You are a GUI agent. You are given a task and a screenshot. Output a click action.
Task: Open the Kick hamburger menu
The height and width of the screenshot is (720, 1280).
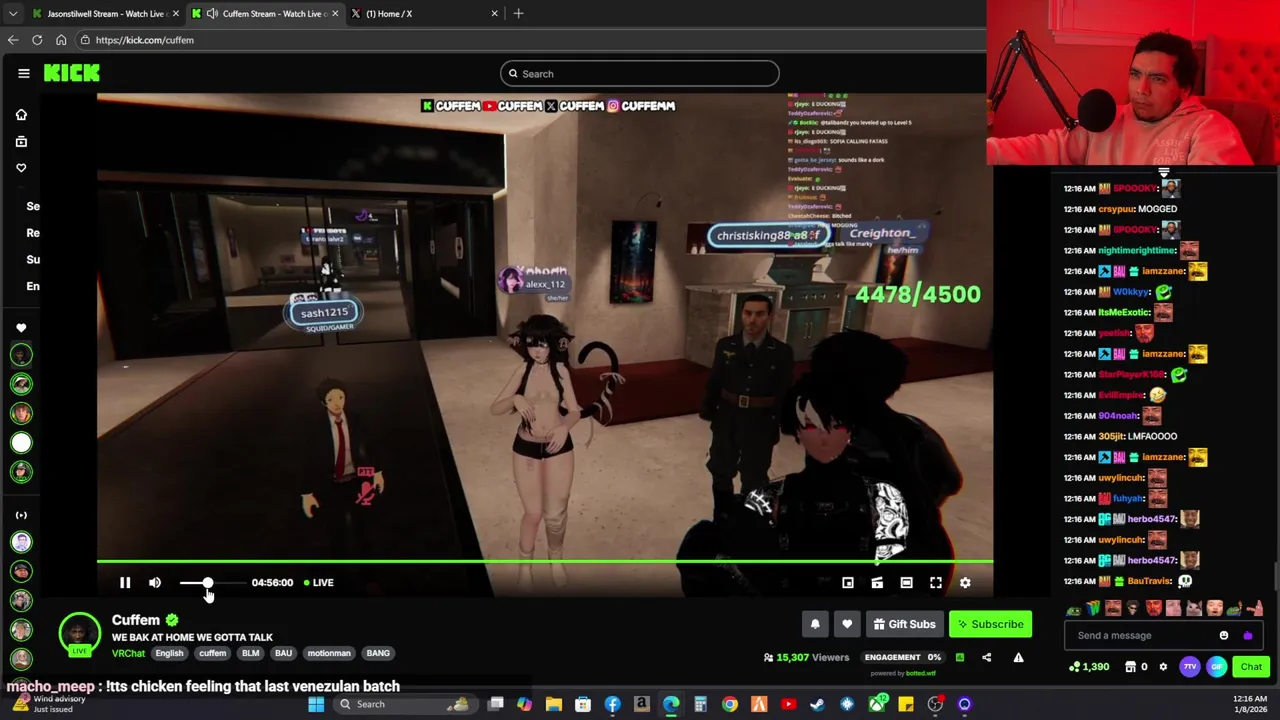click(x=23, y=73)
